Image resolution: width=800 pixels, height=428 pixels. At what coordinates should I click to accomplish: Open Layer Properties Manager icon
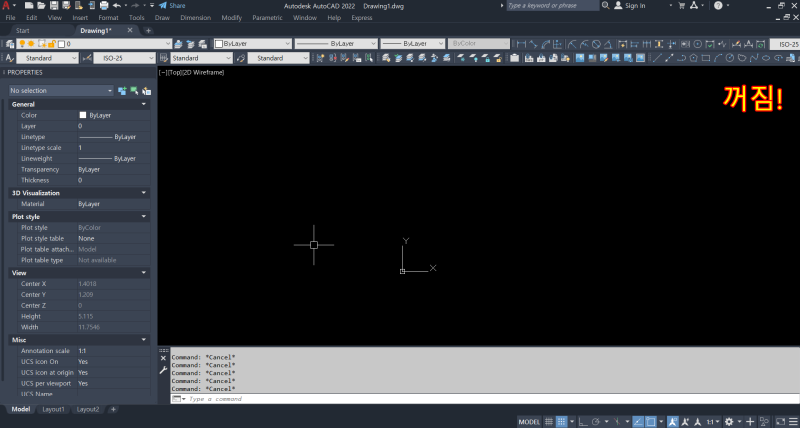click(10, 44)
